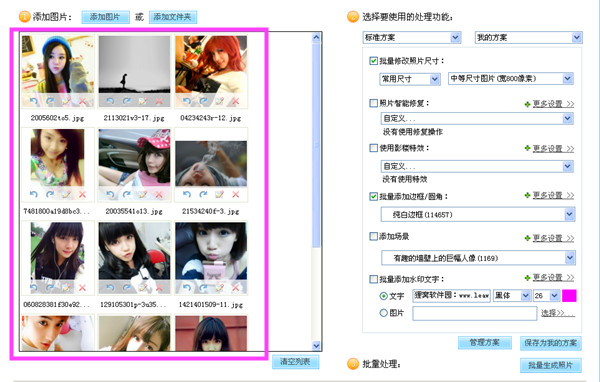Edit the 04234243r-12.jpg image
Viewport: 600px width, 382px height.
[x=219, y=101]
